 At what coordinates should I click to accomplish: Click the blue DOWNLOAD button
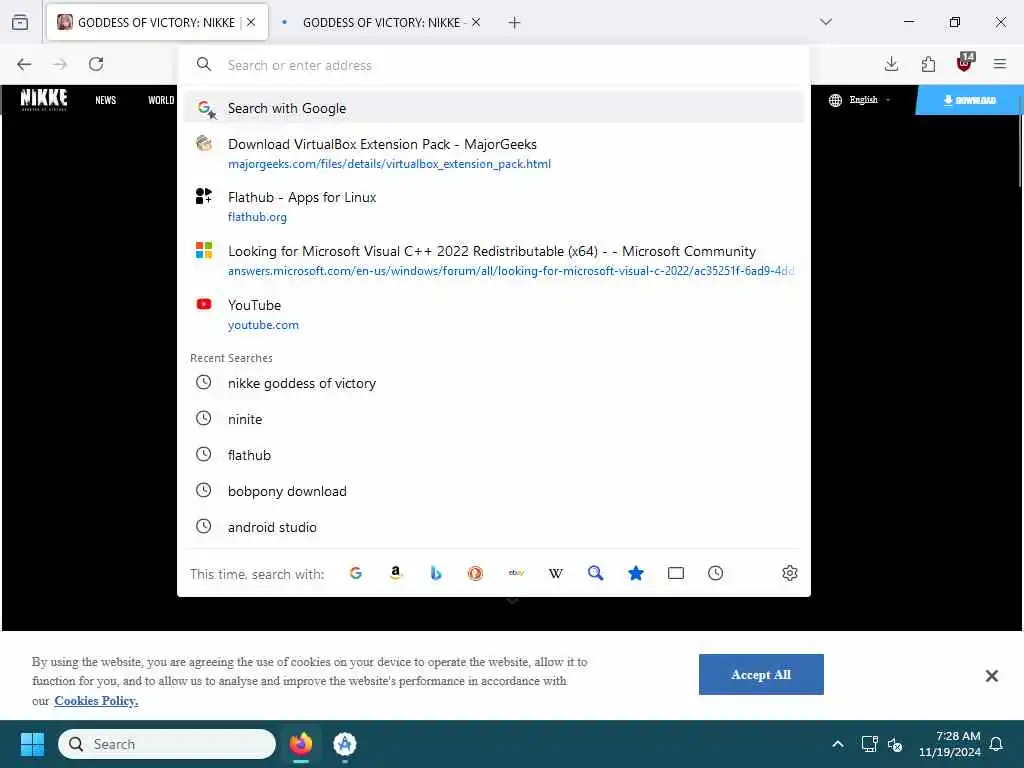[x=969, y=100]
